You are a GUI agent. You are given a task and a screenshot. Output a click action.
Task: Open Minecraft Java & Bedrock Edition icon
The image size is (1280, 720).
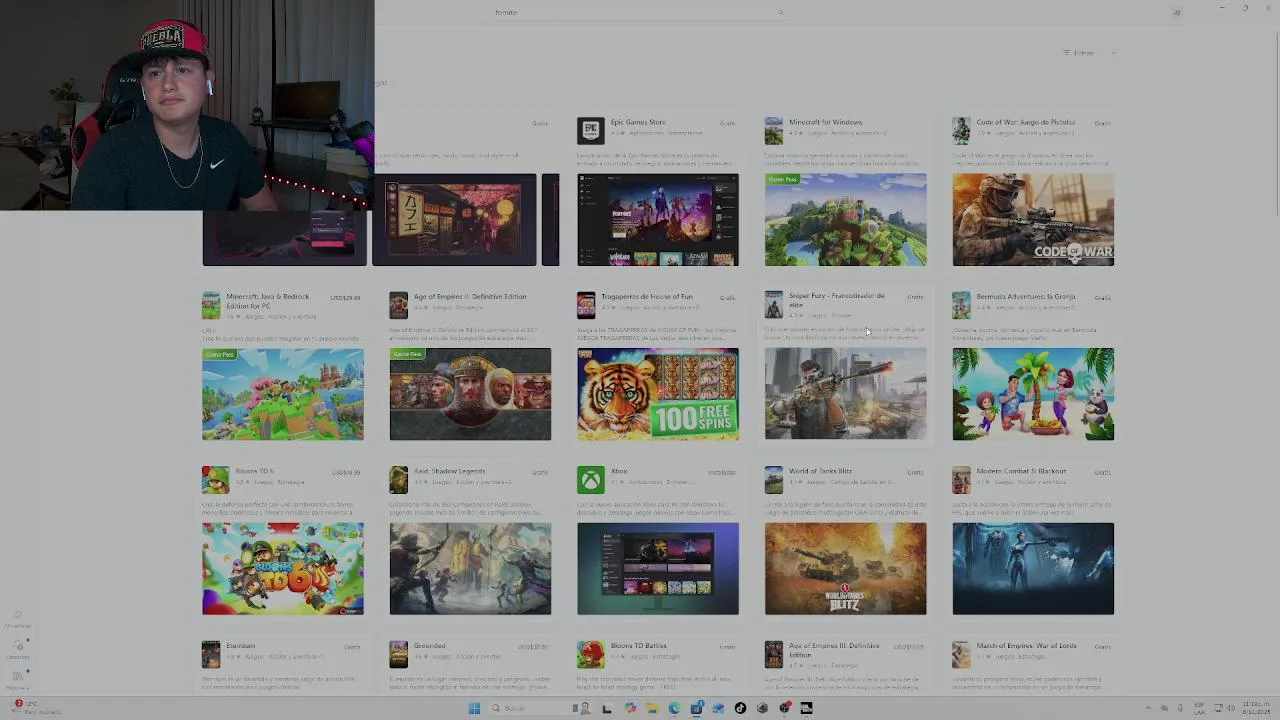coord(211,305)
